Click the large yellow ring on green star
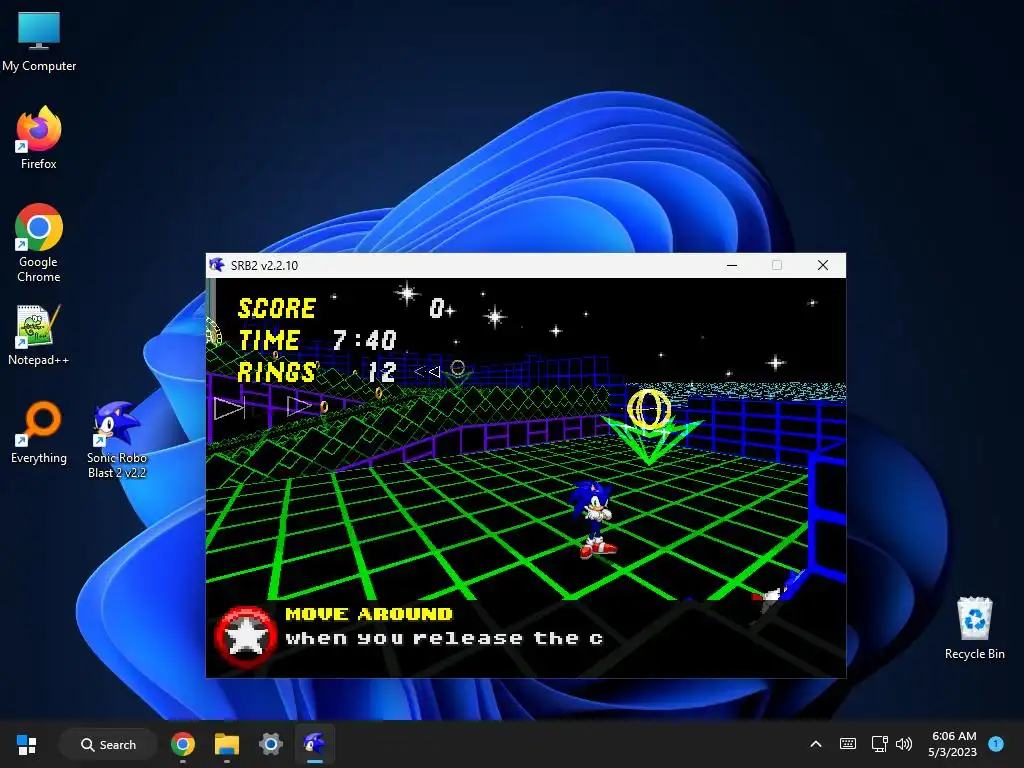 tap(648, 409)
